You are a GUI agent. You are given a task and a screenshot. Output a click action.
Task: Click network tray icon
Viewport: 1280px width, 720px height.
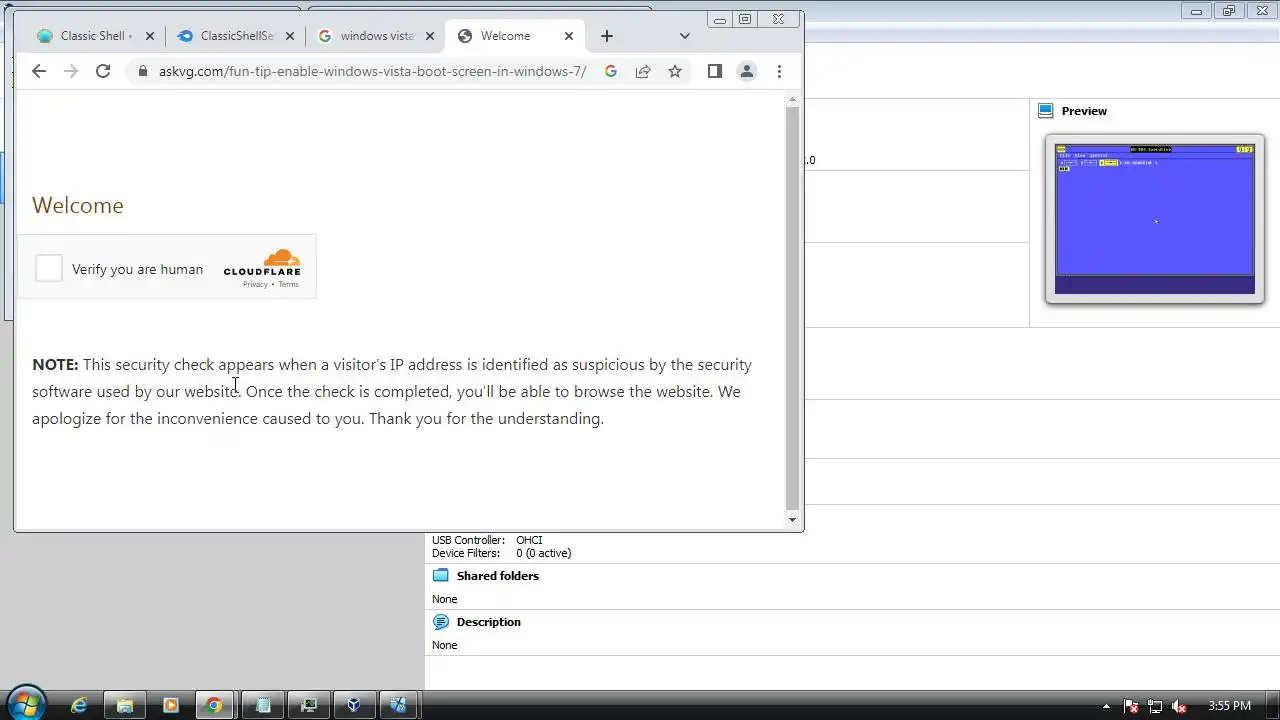coord(1155,706)
